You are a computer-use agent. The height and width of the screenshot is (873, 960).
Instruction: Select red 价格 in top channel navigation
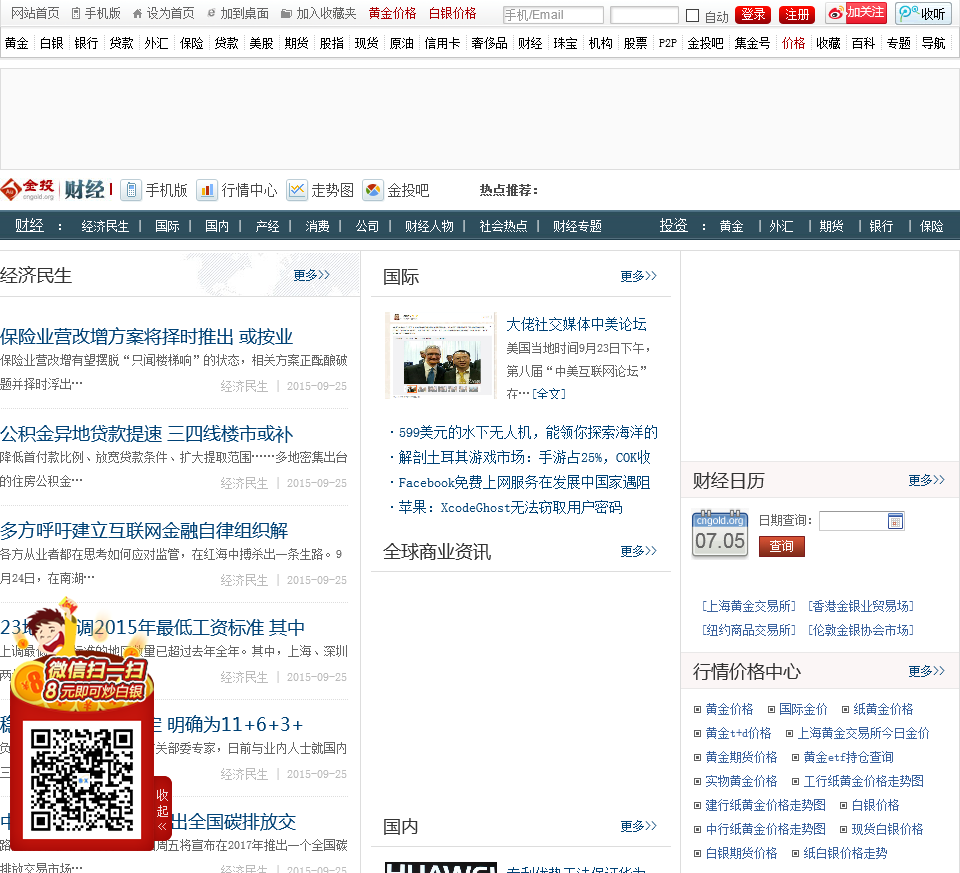pos(793,43)
